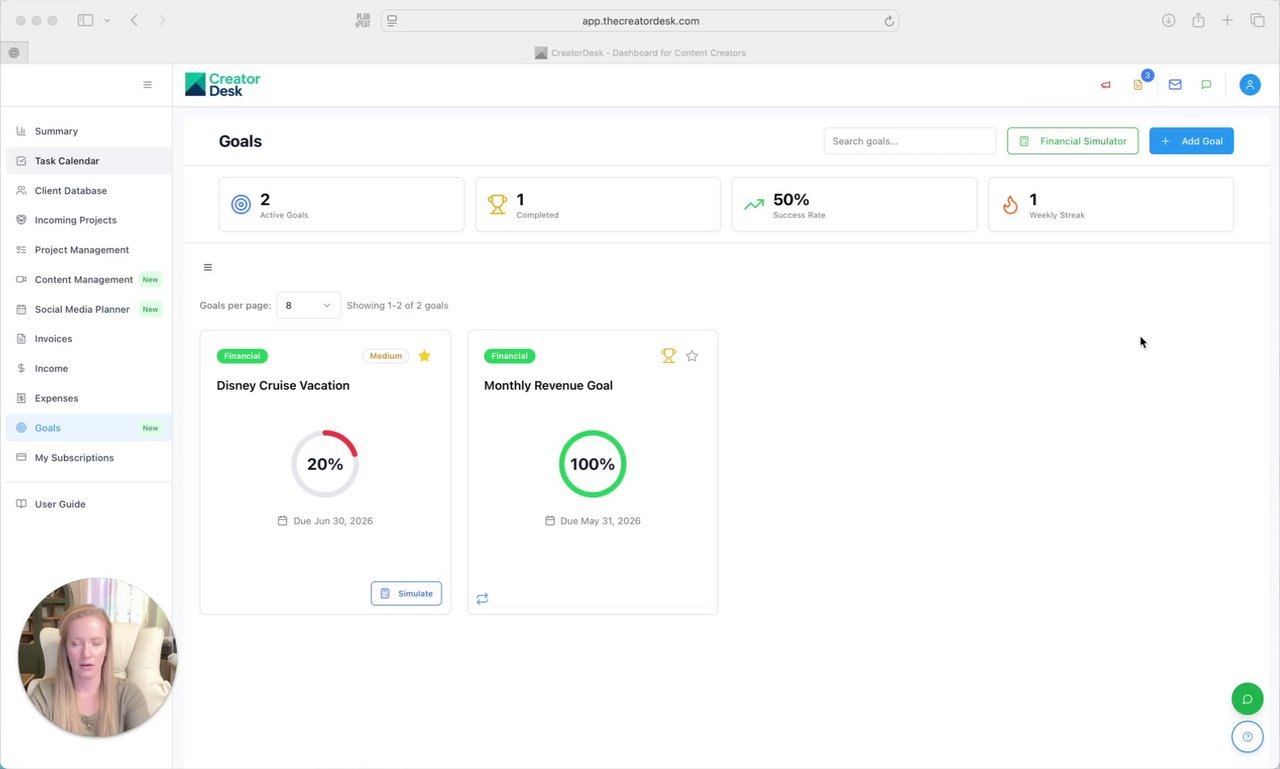Click the Disney Cruise Vacation title
Viewport: 1280px width, 769px height.
click(x=283, y=385)
